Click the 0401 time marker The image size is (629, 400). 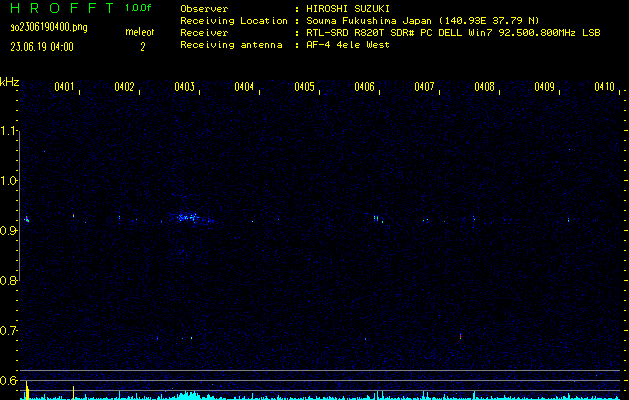(64, 87)
